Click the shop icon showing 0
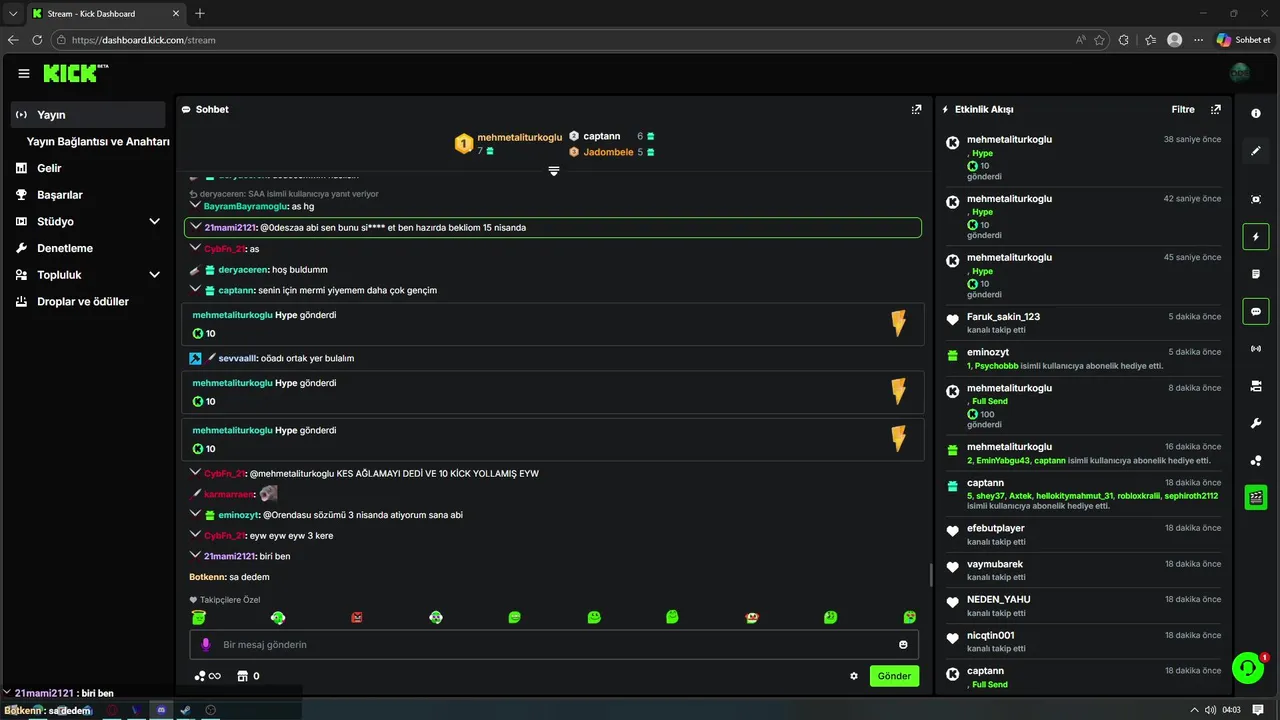Image resolution: width=1280 pixels, height=720 pixels. tap(248, 676)
